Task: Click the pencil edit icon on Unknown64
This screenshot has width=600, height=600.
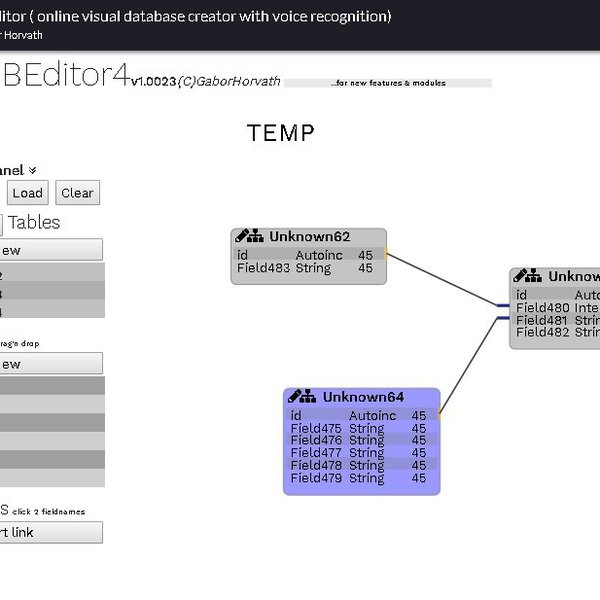Action: pyautogui.click(x=295, y=396)
